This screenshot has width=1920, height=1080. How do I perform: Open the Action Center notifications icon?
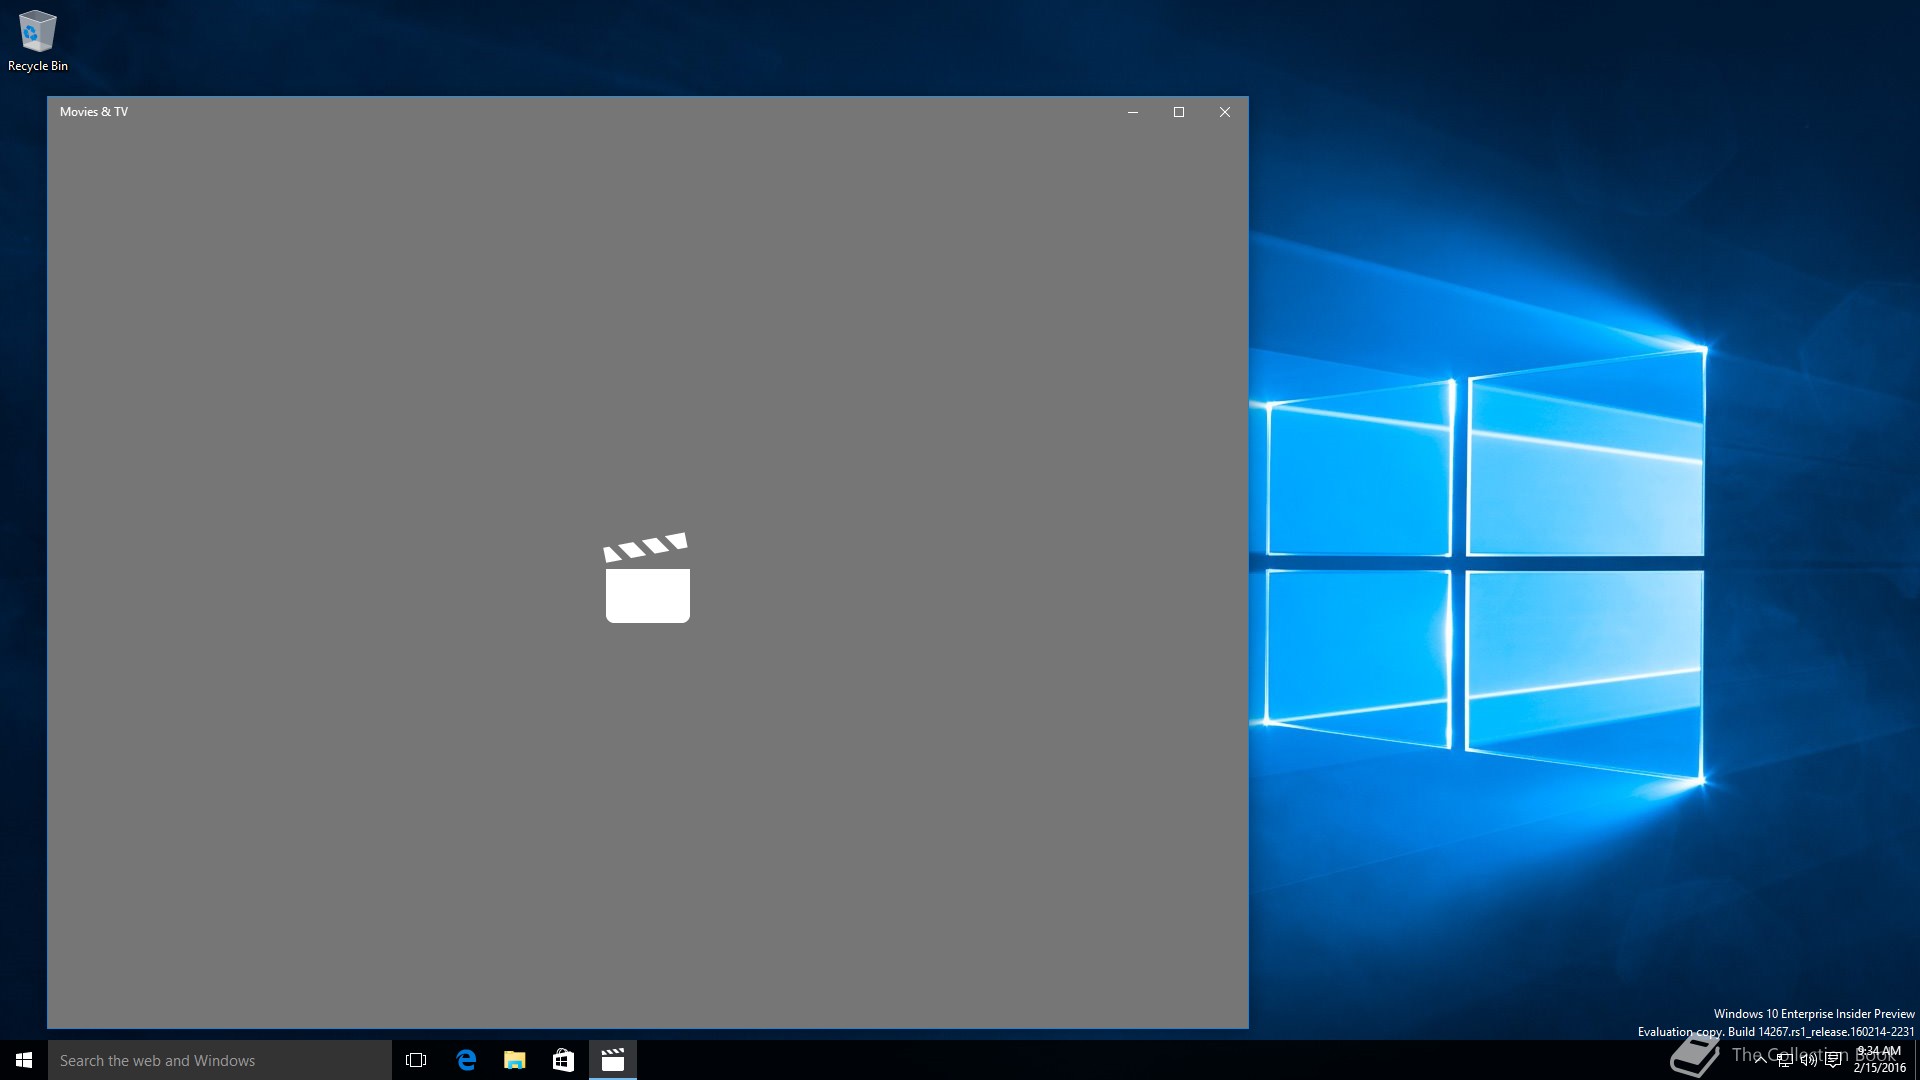1833,1060
